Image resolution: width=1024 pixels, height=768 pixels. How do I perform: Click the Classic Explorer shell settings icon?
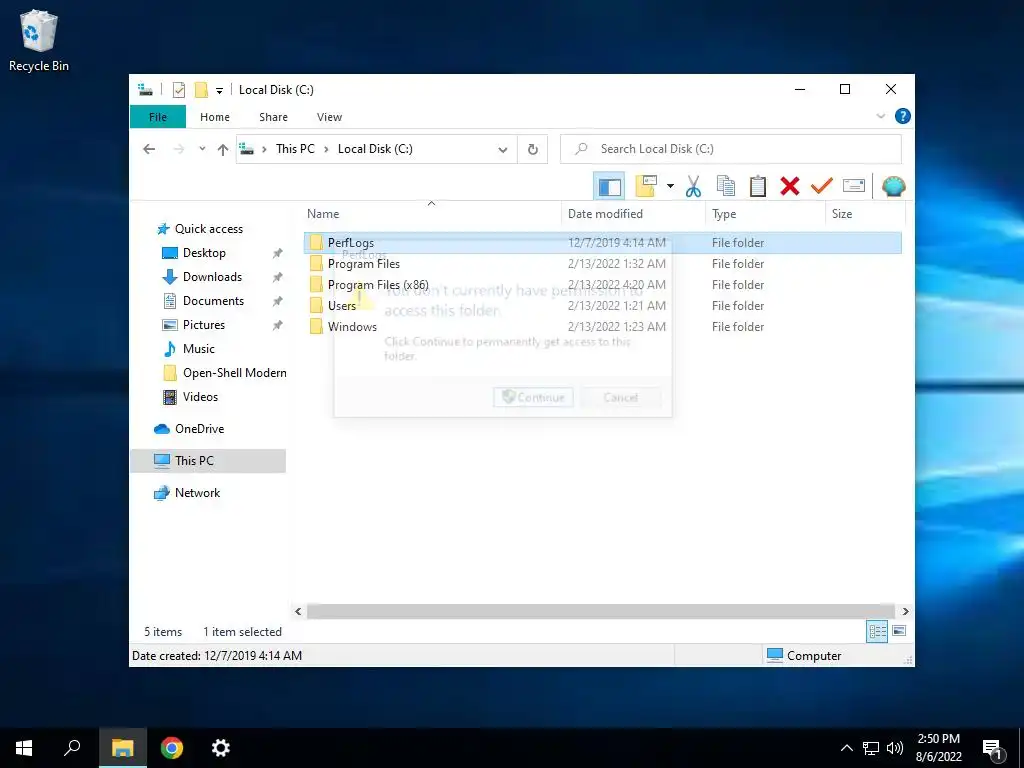coord(893,186)
